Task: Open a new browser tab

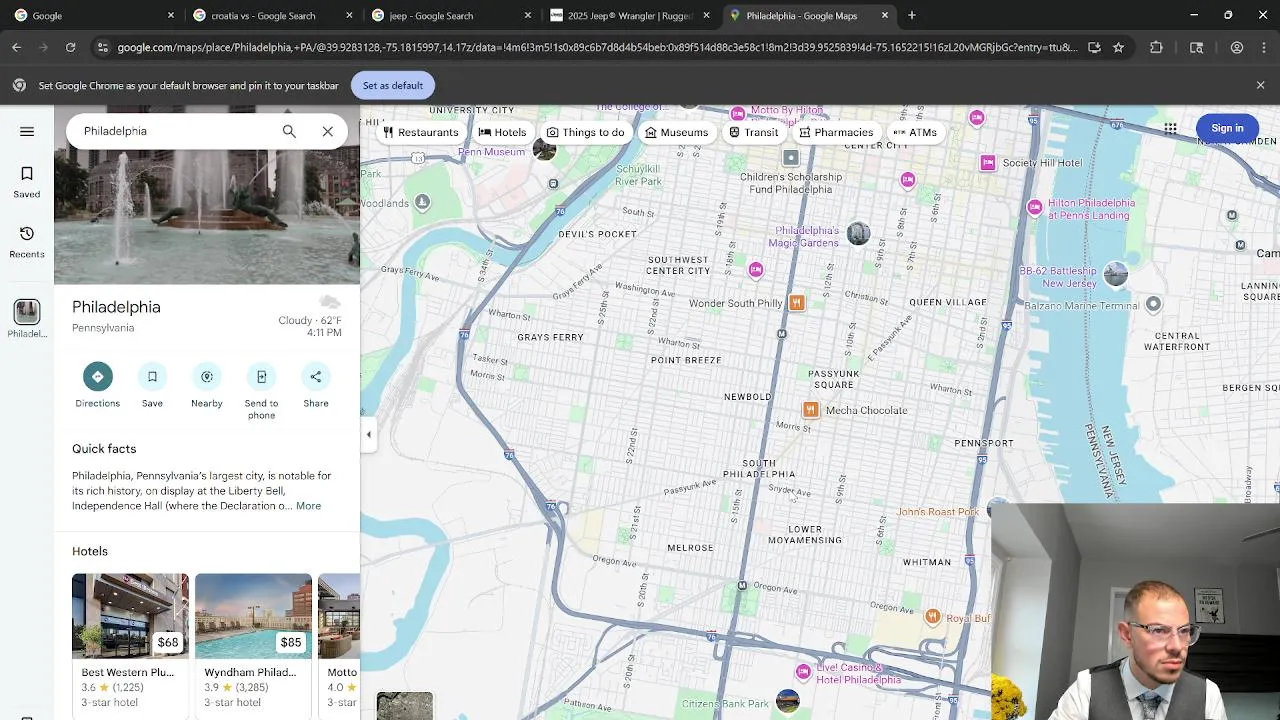Action: coord(912,15)
